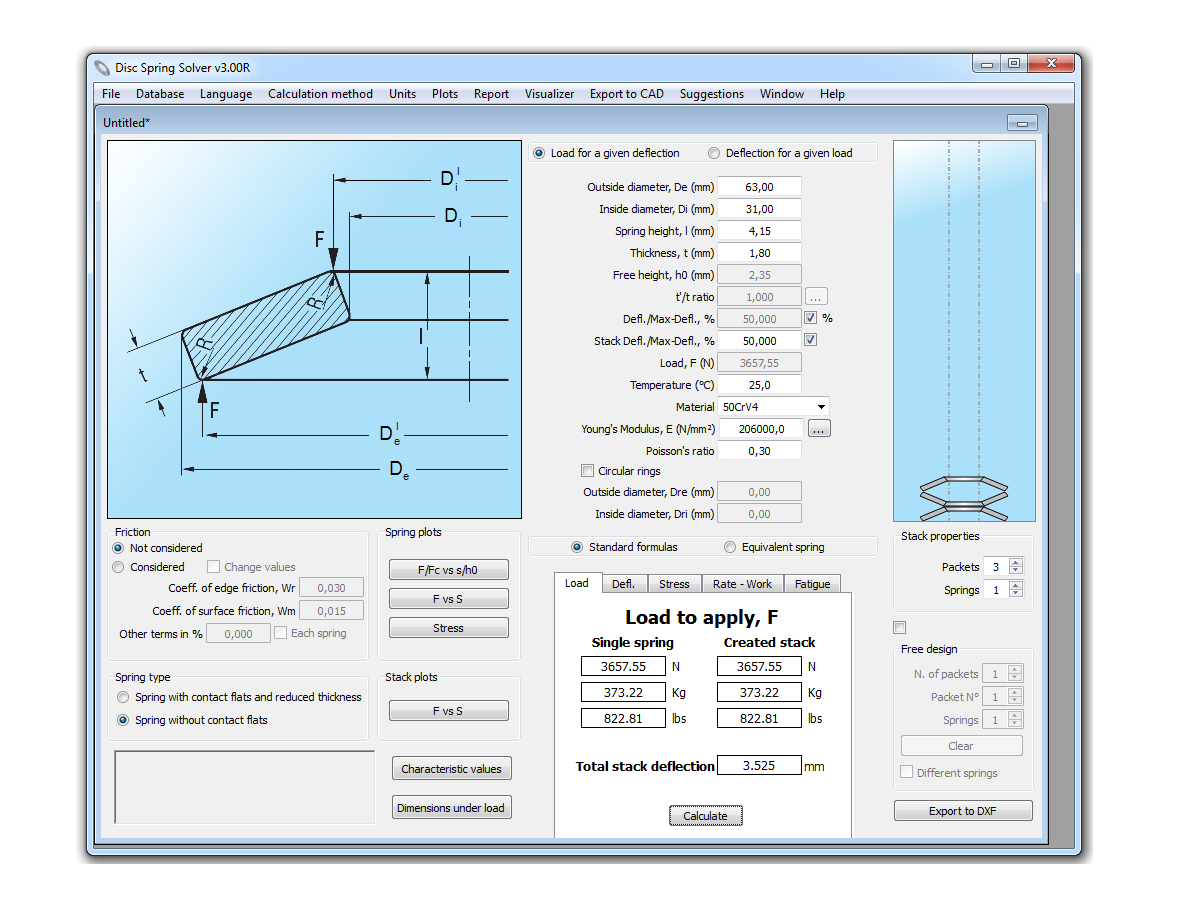Minimize the Untitled document child window
The image size is (1200, 900).
(x=1022, y=124)
